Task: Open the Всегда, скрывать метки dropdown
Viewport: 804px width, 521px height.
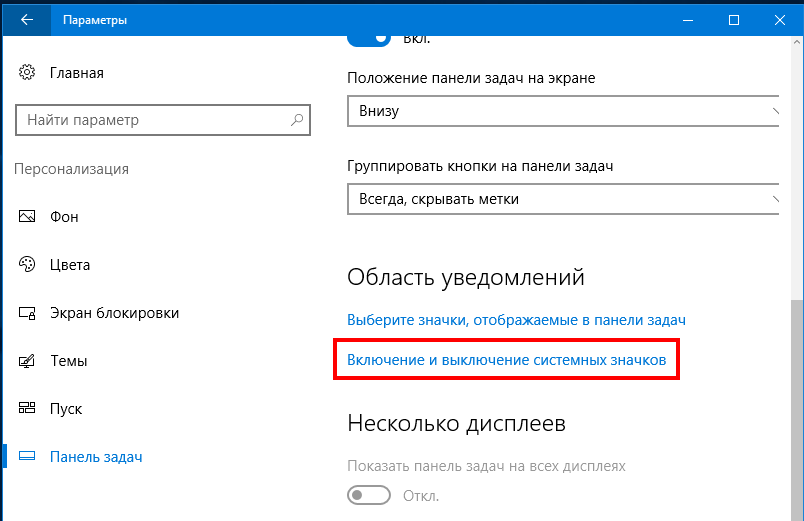Action: (563, 199)
